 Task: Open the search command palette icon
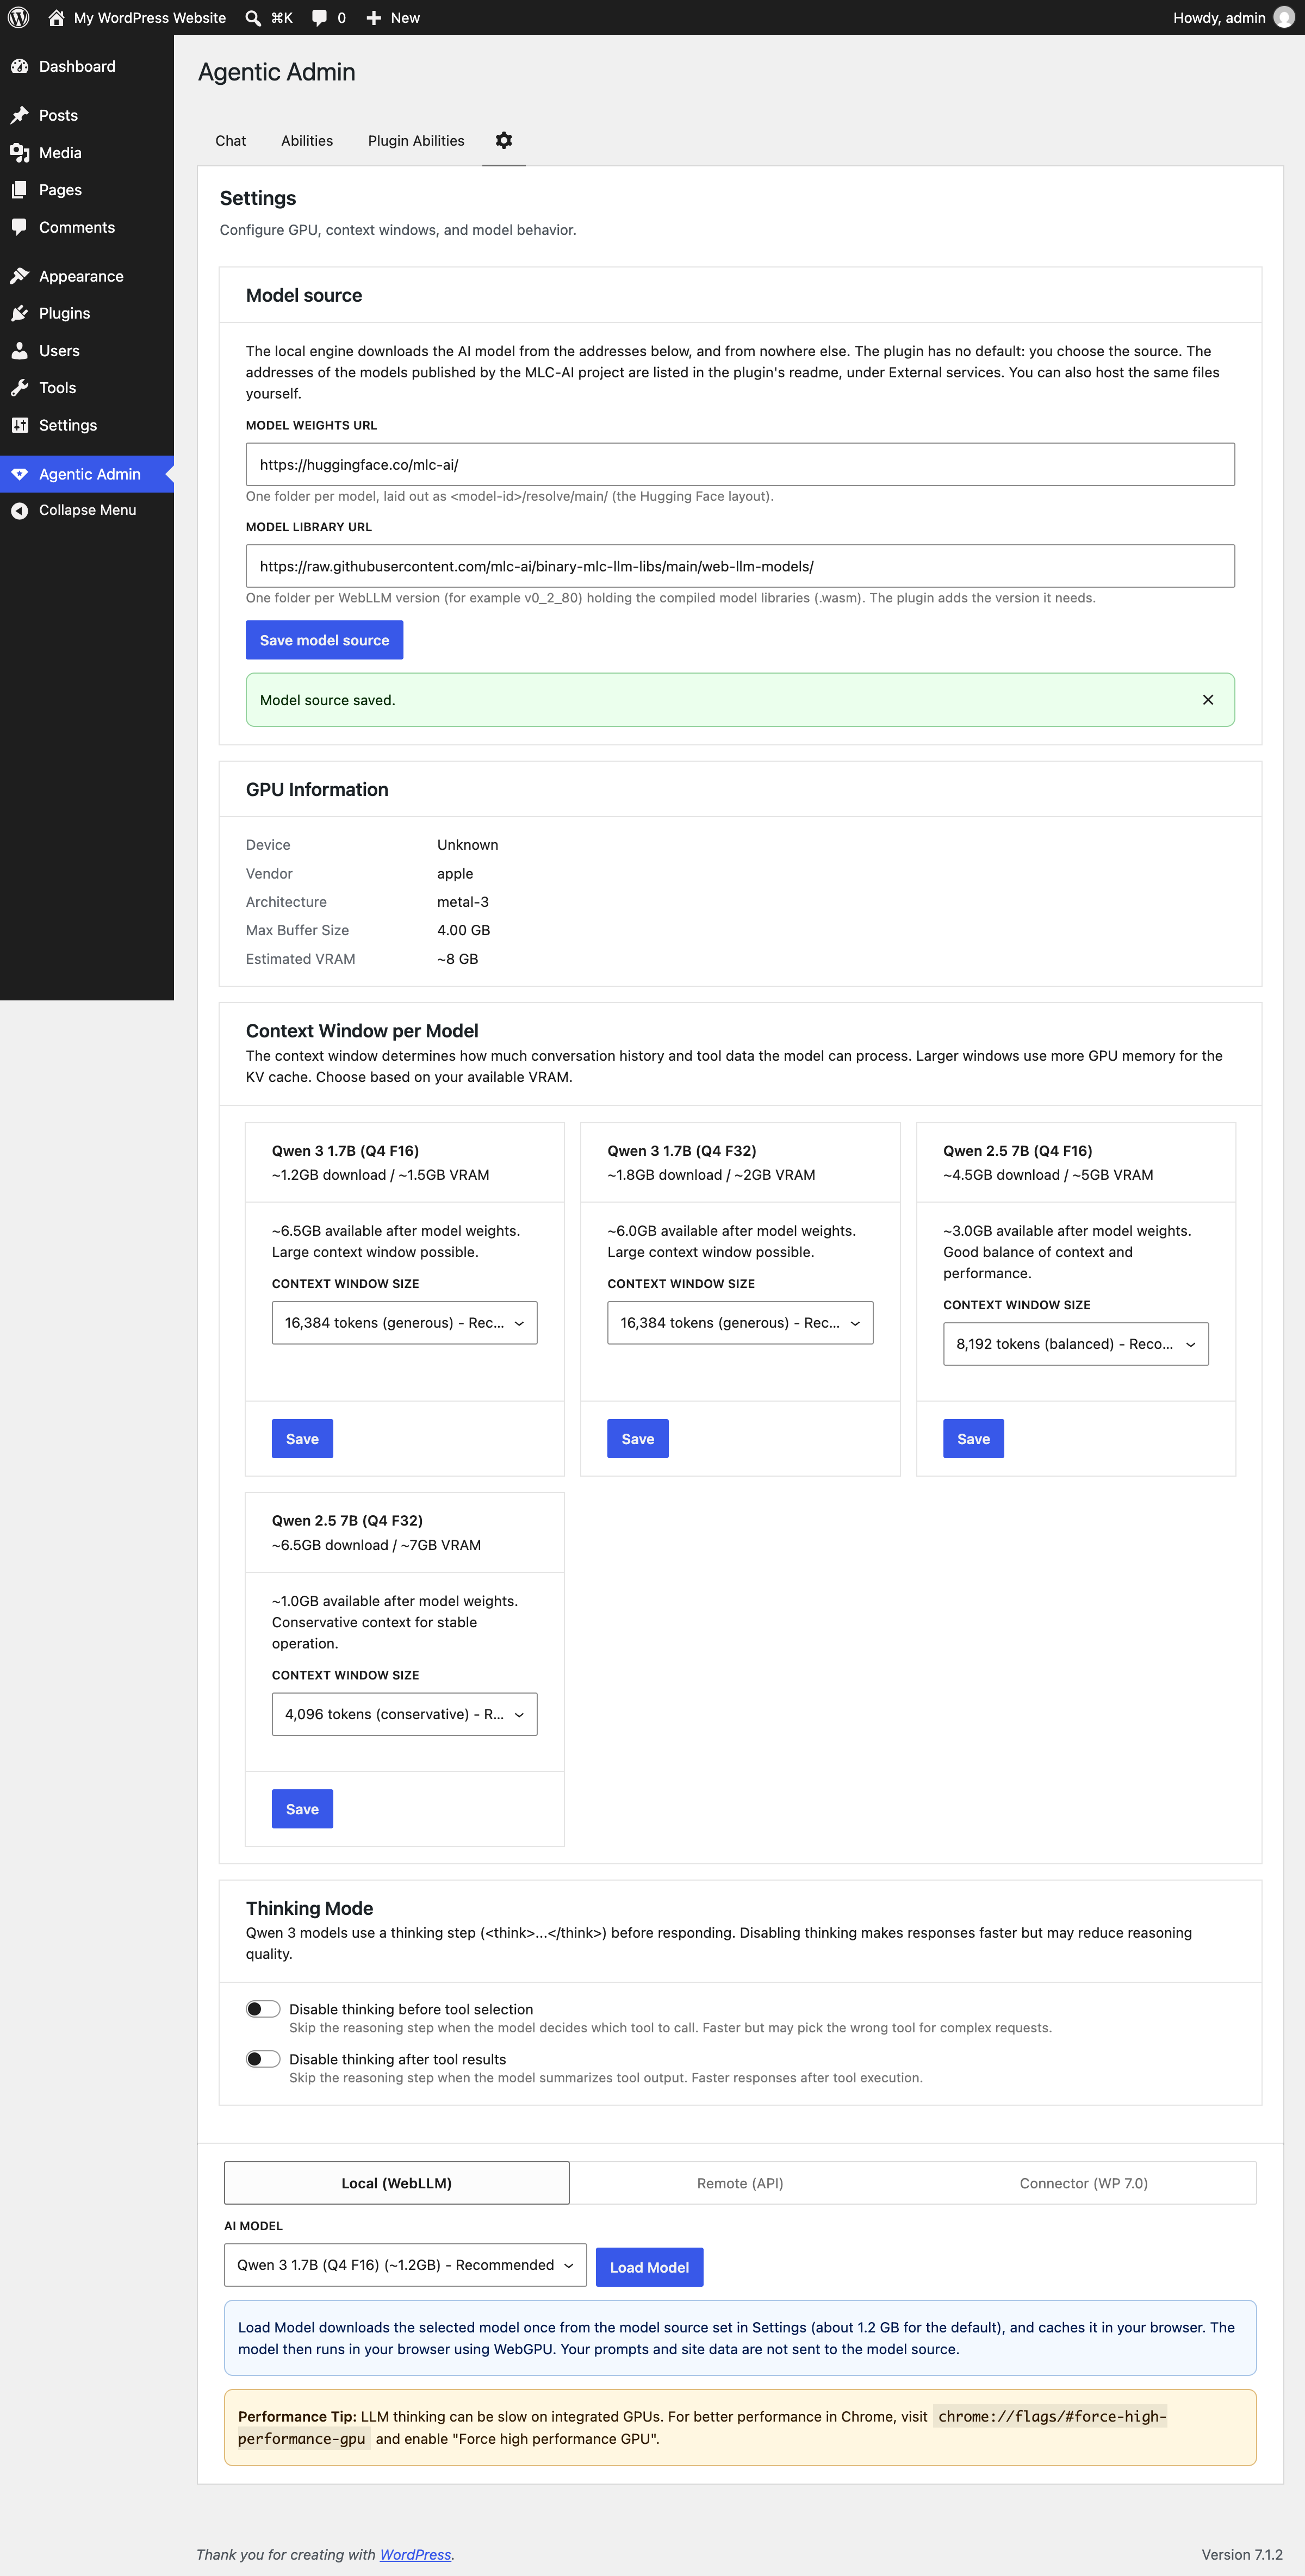tap(253, 17)
